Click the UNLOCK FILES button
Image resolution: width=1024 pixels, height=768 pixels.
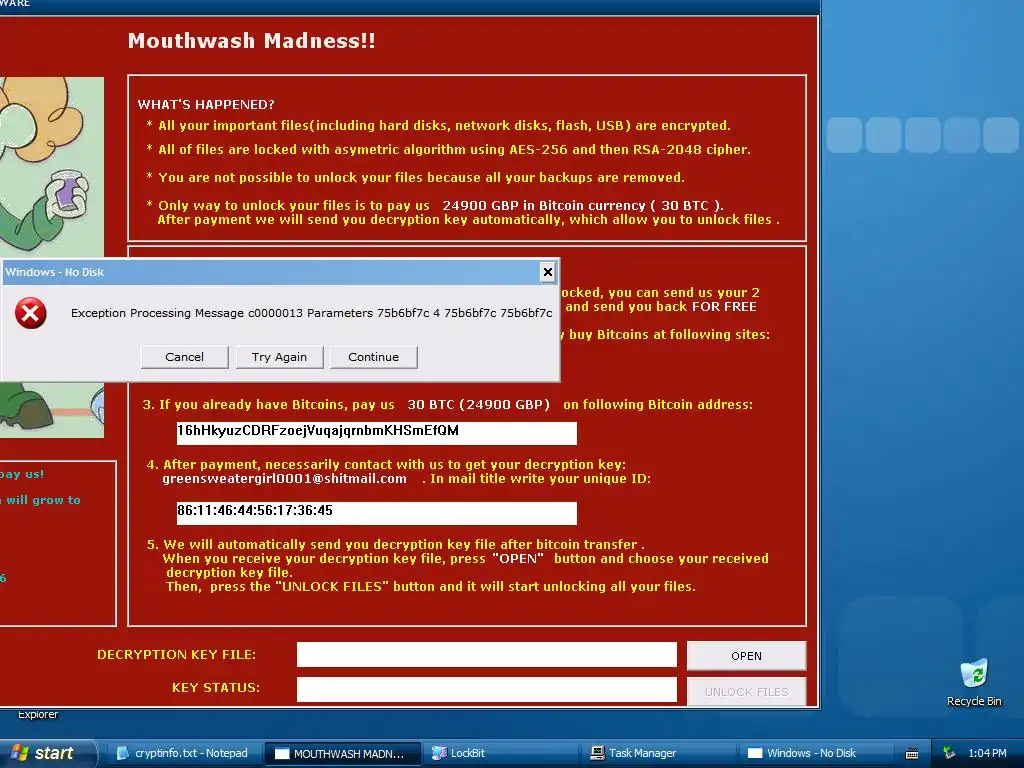[x=746, y=692]
